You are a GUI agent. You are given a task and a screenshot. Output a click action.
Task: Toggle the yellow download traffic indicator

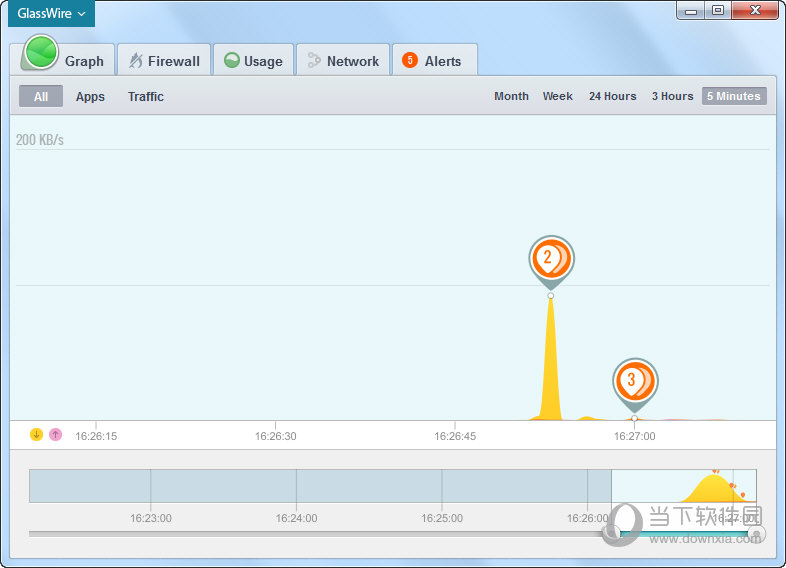tap(36, 434)
